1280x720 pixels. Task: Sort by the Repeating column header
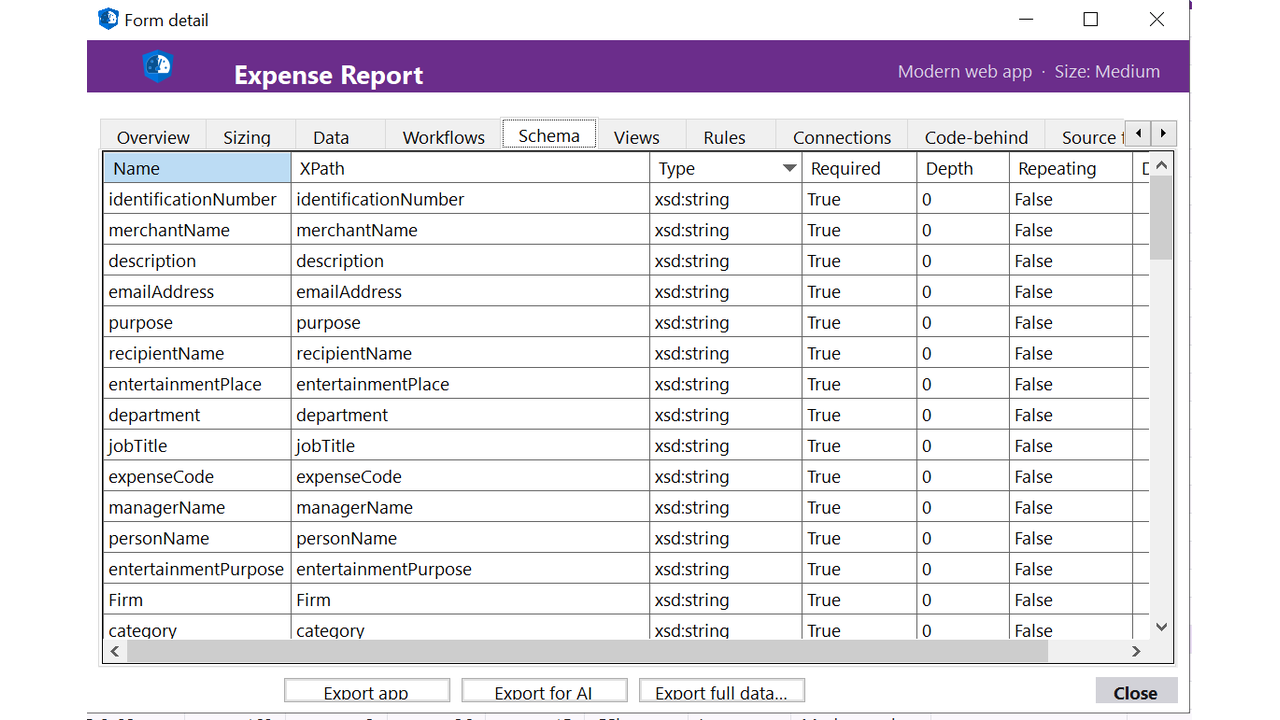[1071, 168]
